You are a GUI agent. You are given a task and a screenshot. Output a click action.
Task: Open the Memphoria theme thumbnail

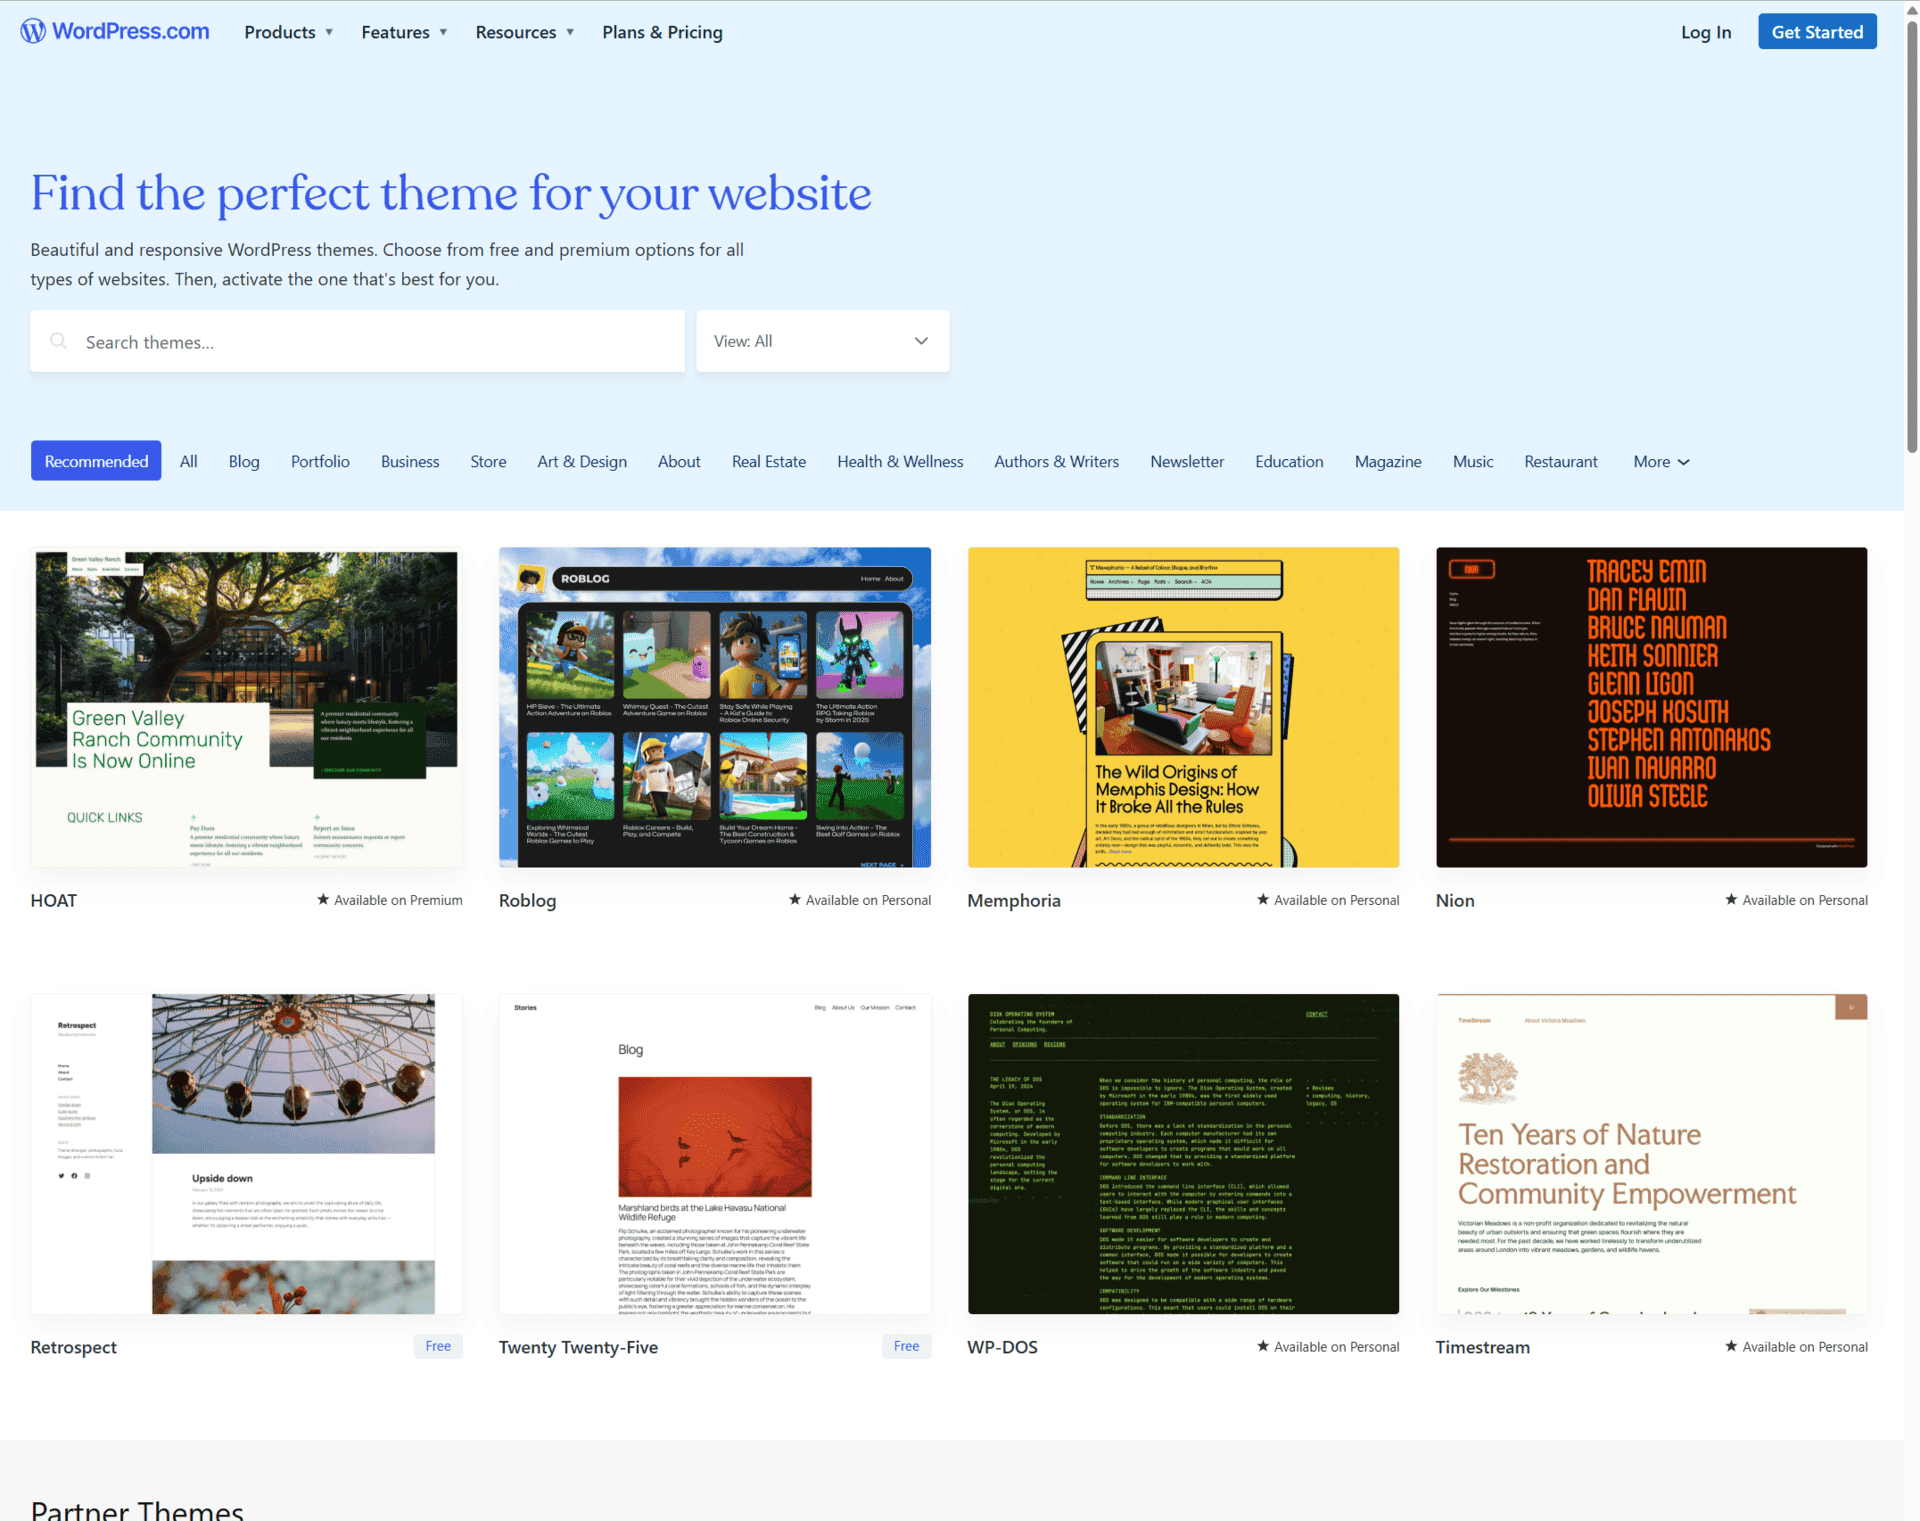click(x=1183, y=707)
